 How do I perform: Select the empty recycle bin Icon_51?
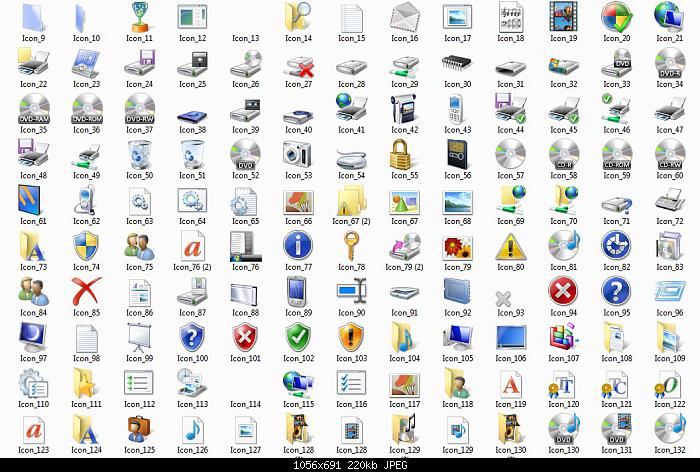(192, 155)
